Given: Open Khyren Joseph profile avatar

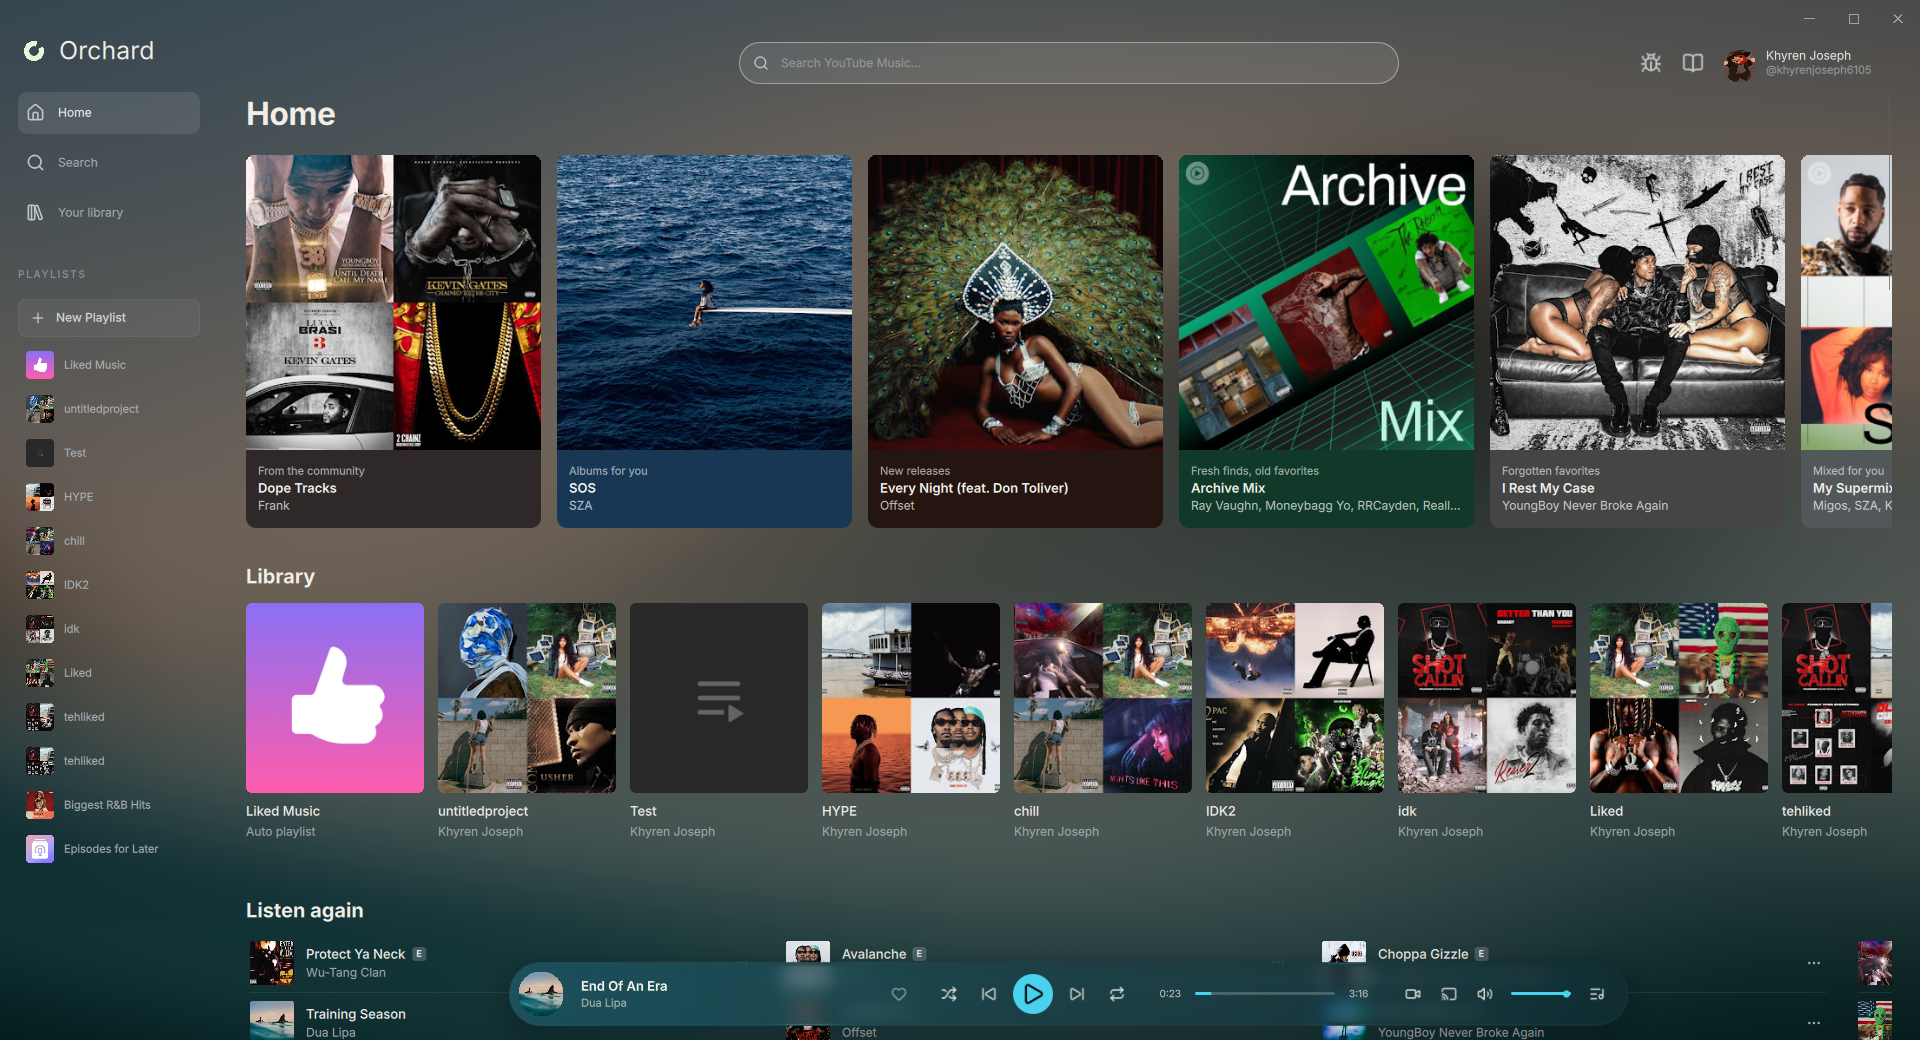Looking at the screenshot, I should pyautogui.click(x=1739, y=64).
